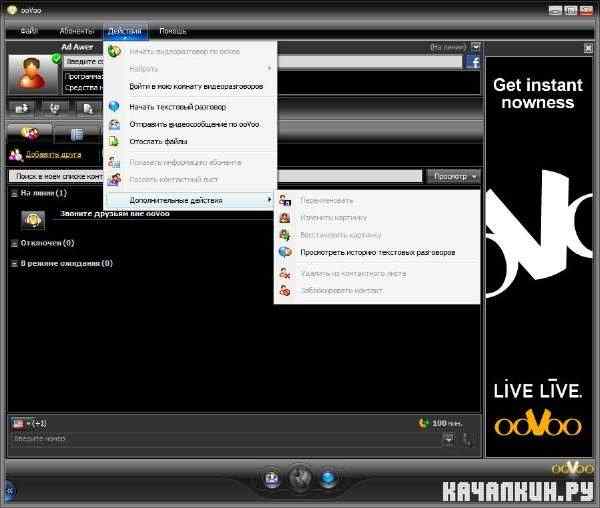The width and height of the screenshot is (600, 508).
Task: Click block contact icon in submenu
Action: (x=285, y=291)
